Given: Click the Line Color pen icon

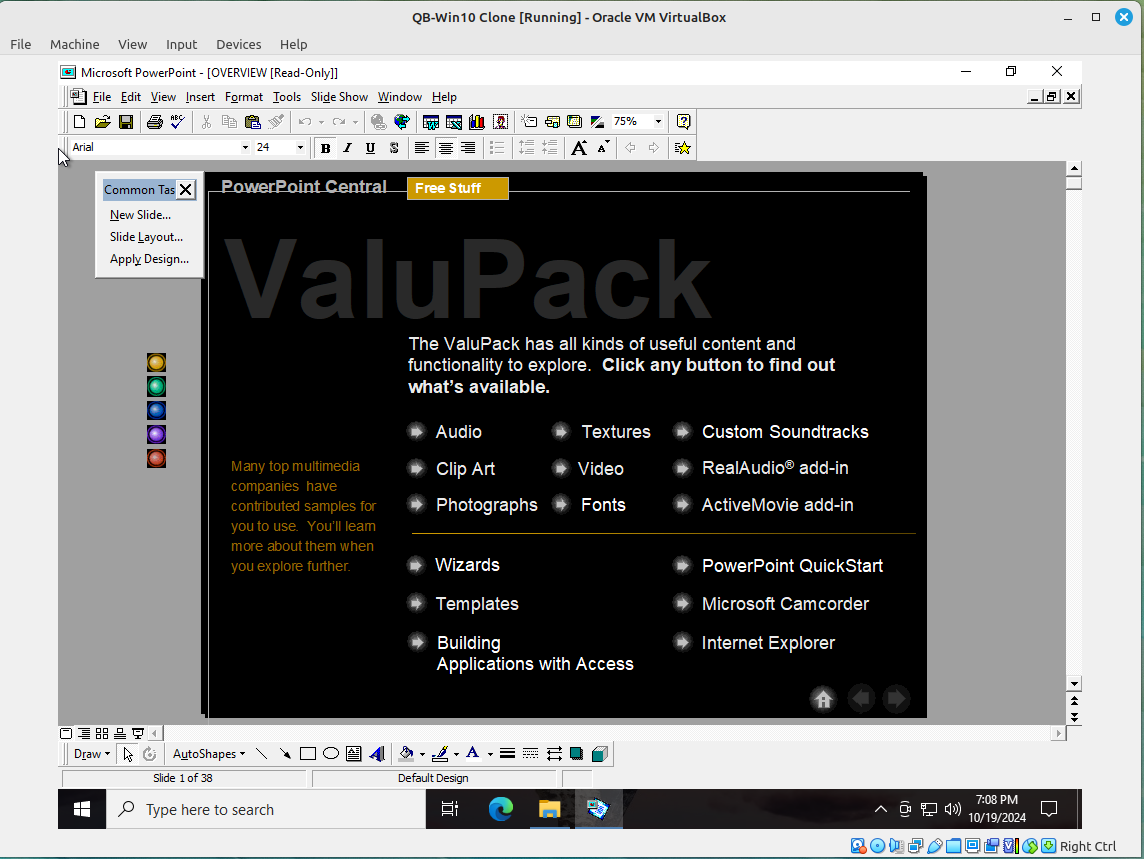Looking at the screenshot, I should [440, 754].
